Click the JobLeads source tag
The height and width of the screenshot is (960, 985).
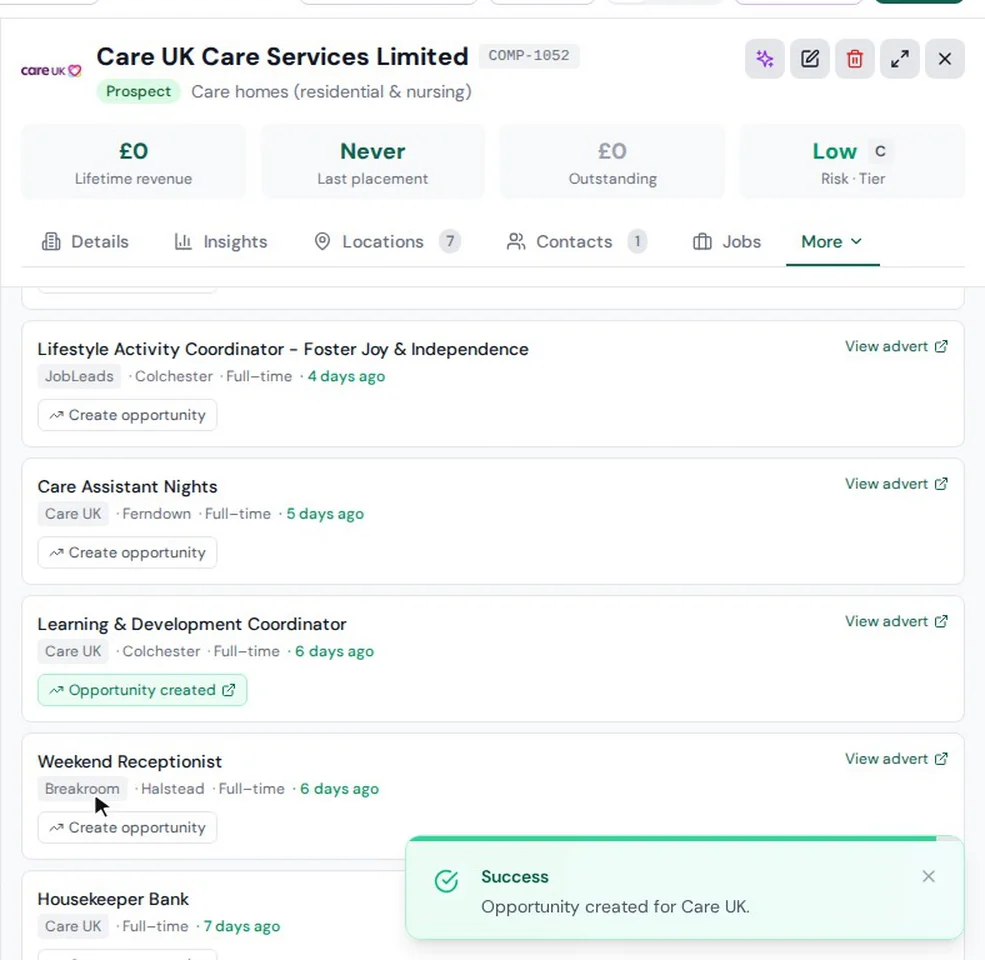tap(79, 376)
